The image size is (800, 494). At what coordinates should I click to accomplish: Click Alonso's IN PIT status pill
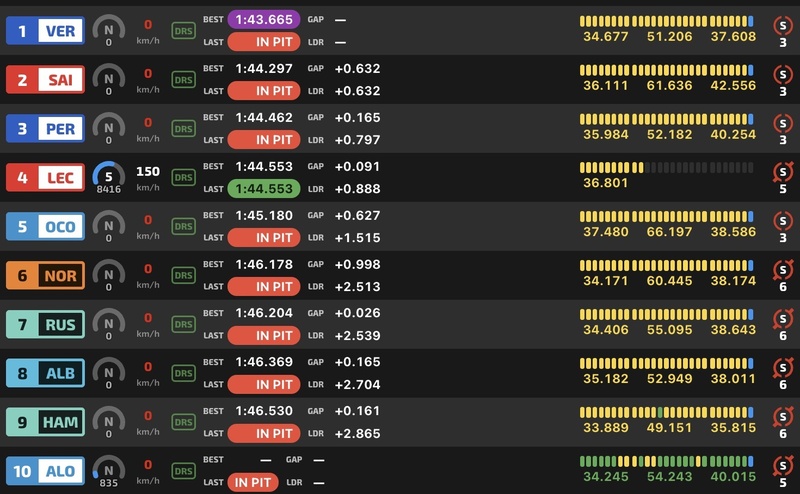(253, 482)
